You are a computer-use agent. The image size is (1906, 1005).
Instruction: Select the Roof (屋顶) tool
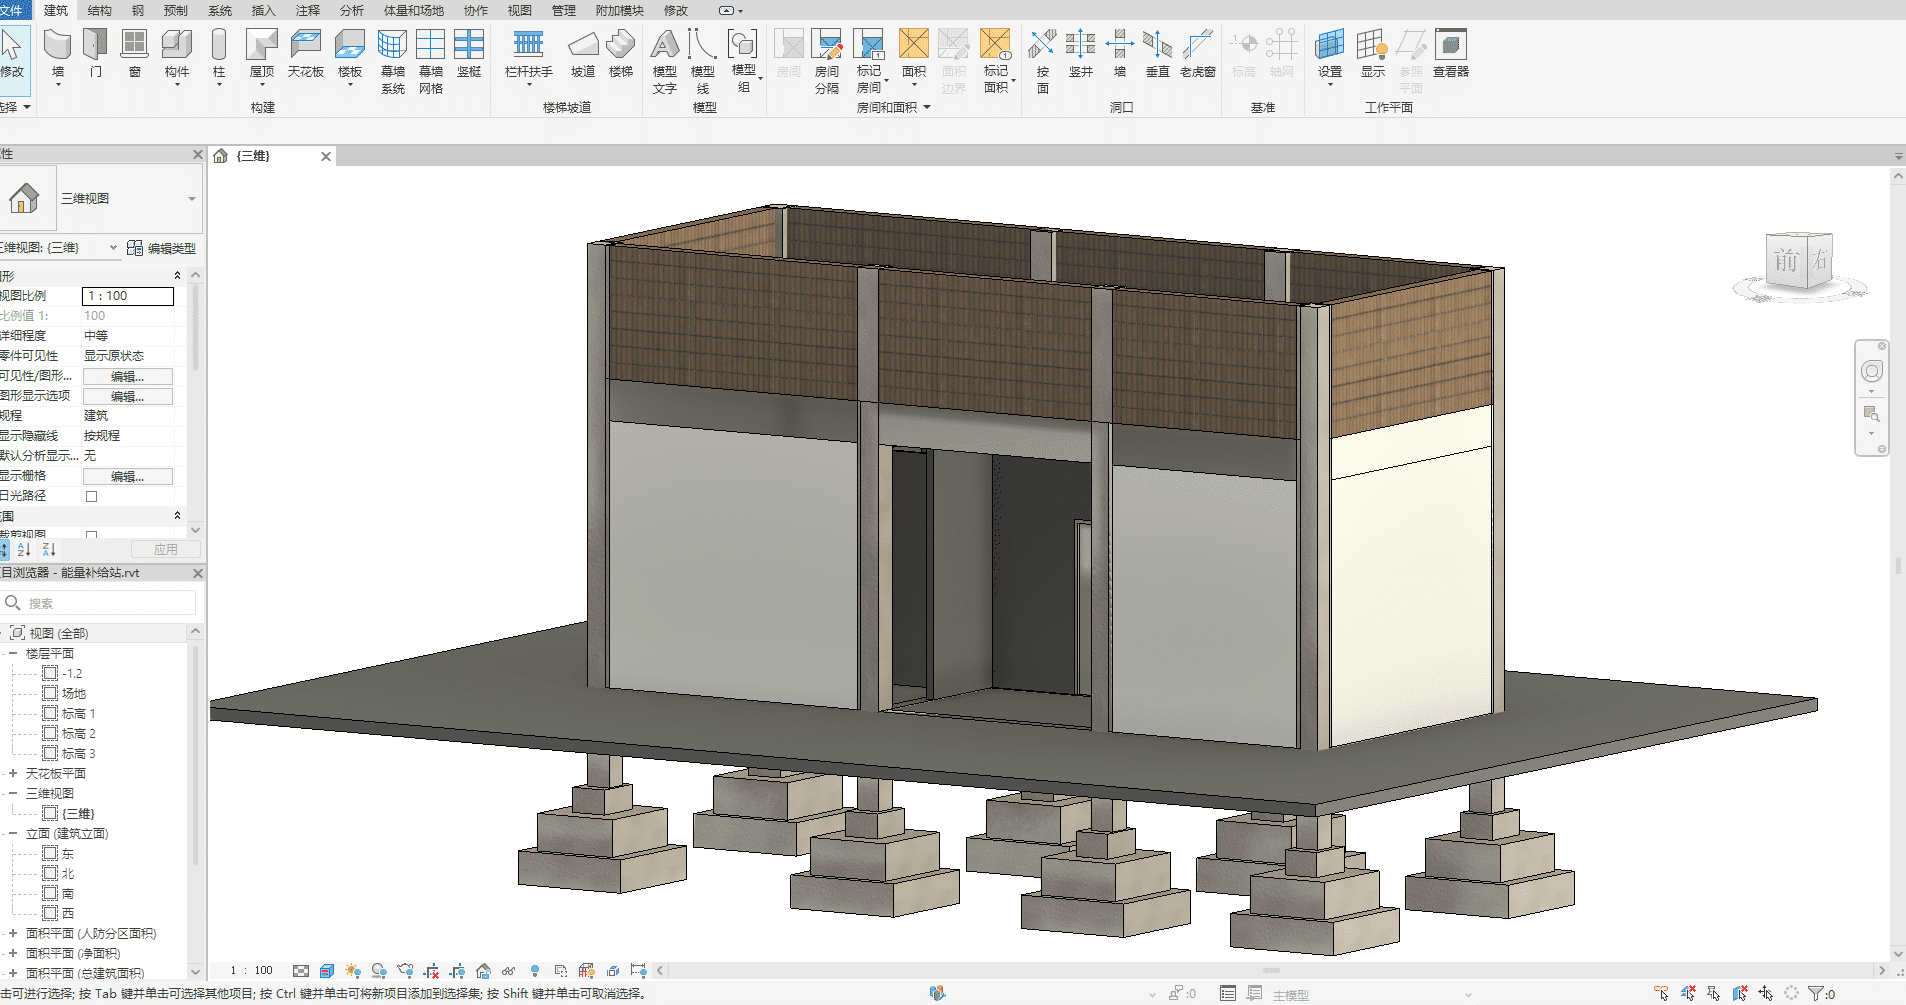tap(262, 55)
